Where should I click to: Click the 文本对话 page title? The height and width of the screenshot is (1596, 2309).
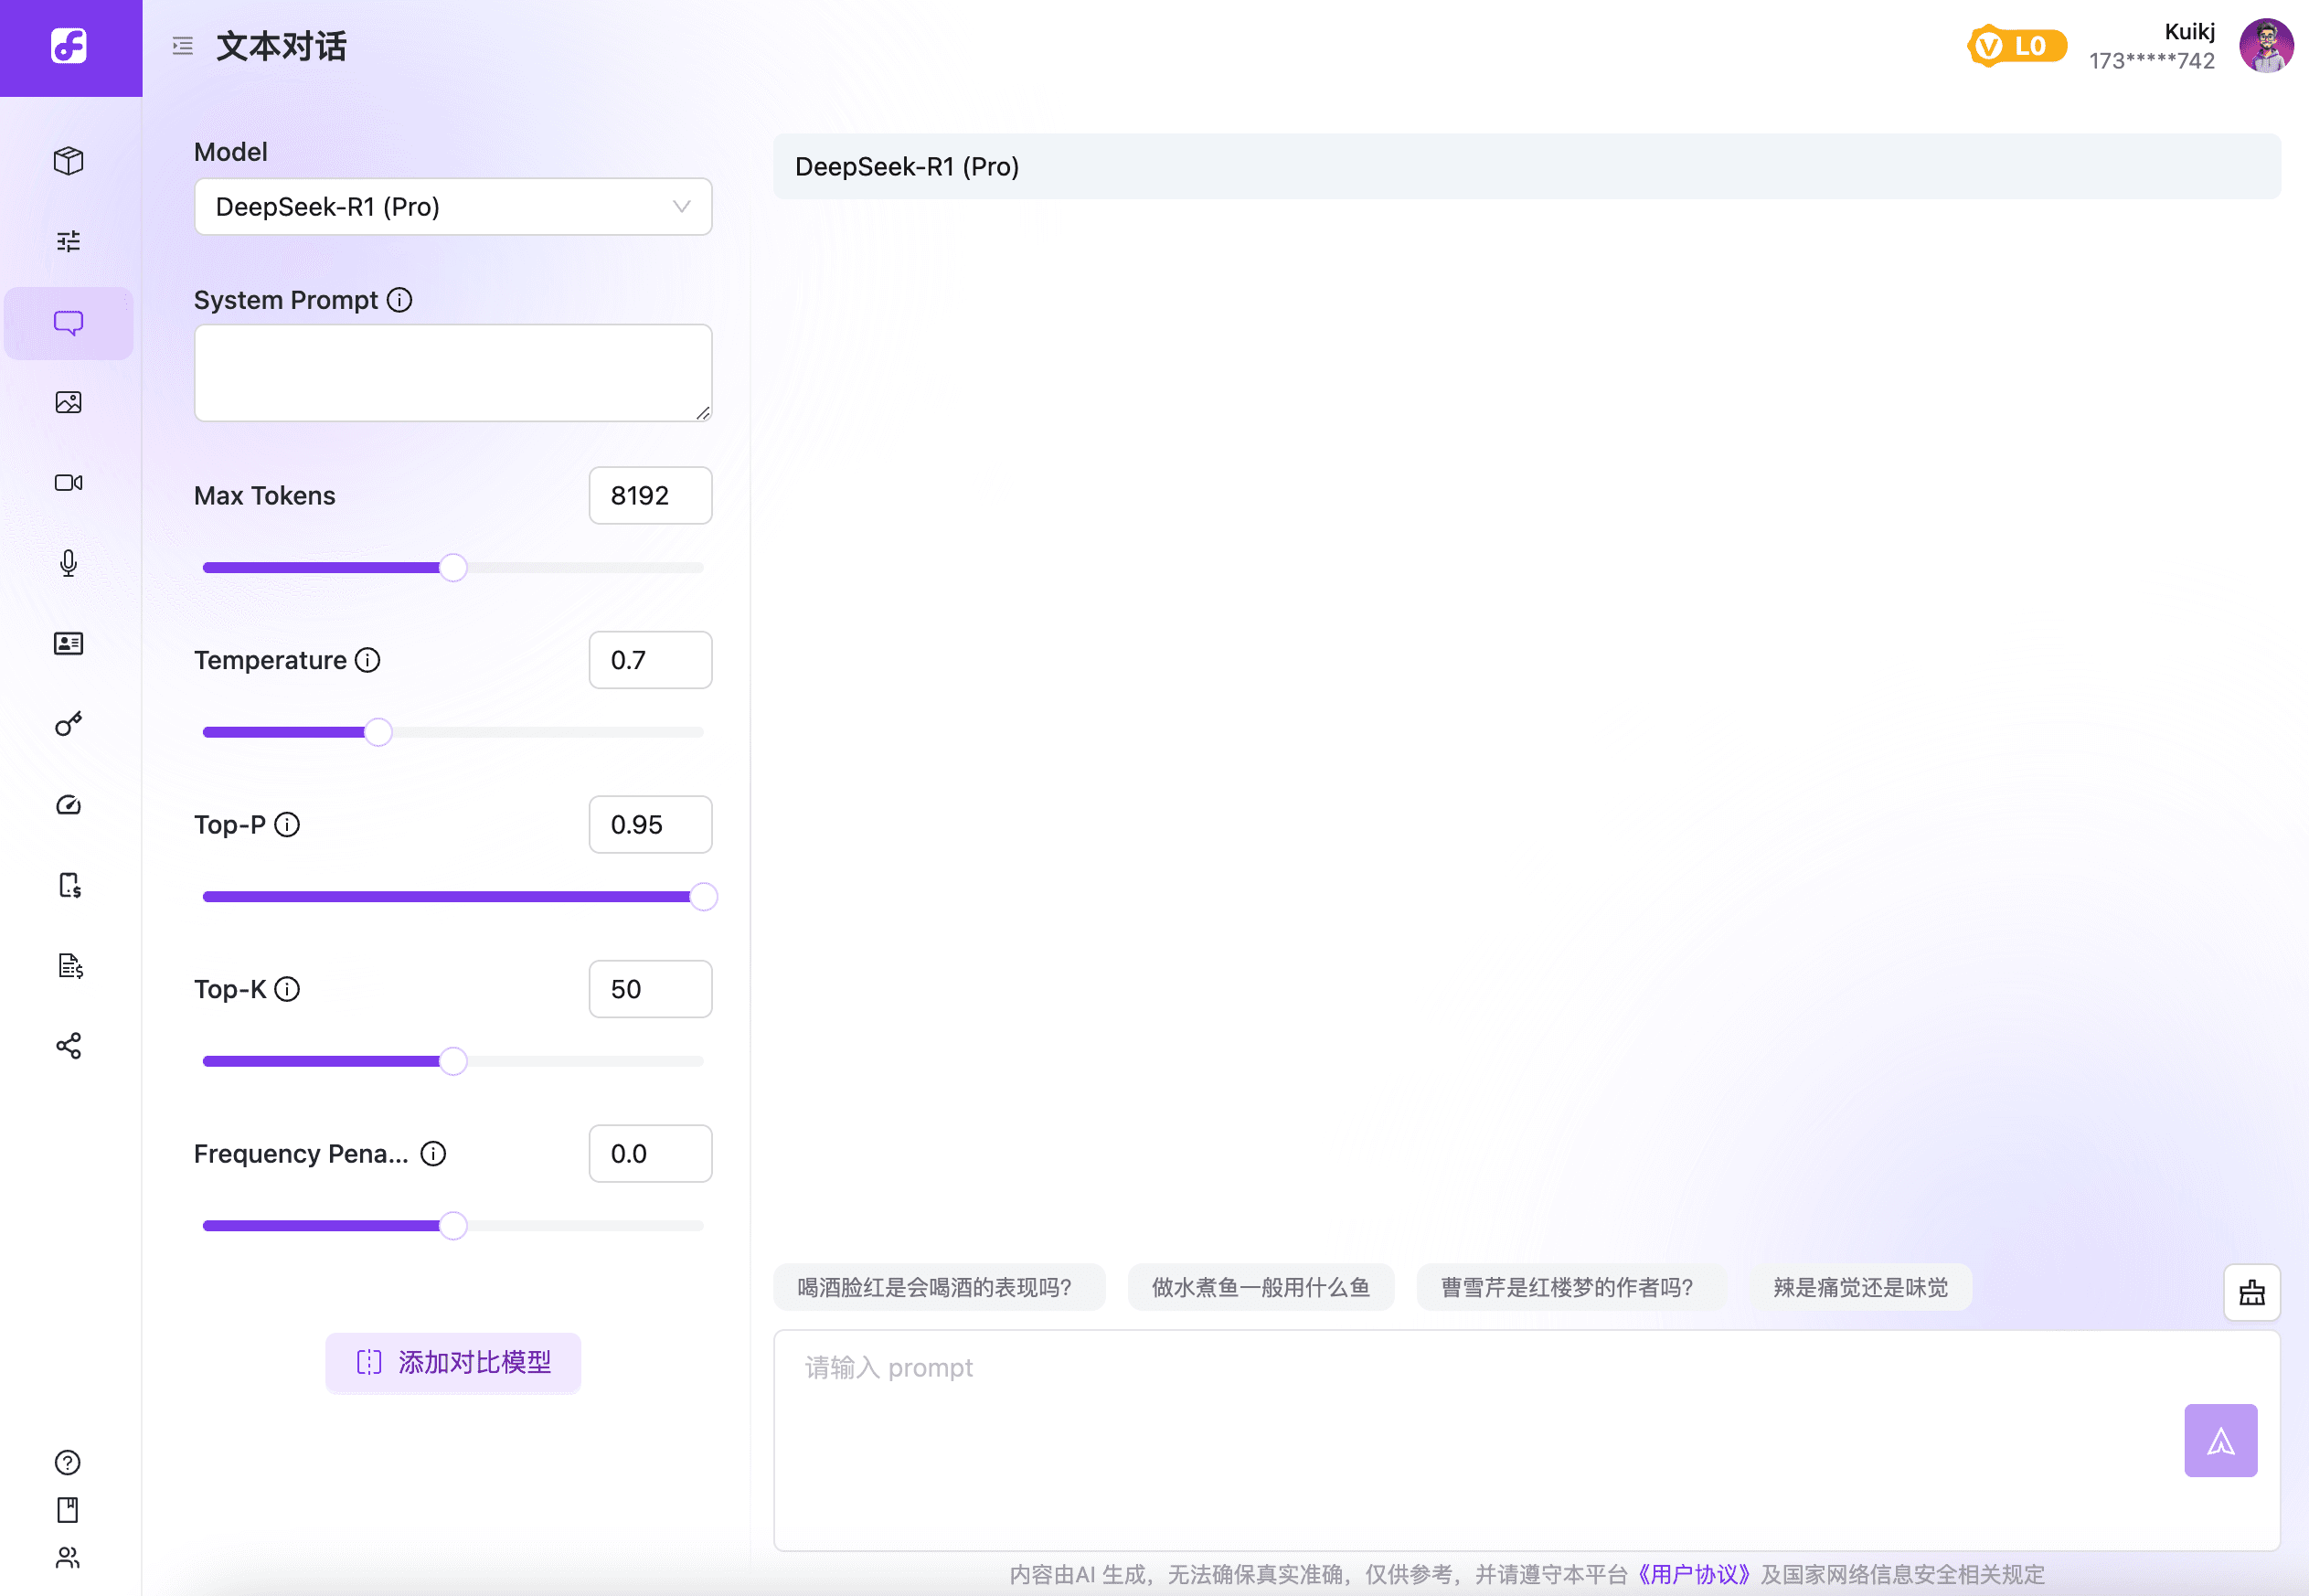281,46
